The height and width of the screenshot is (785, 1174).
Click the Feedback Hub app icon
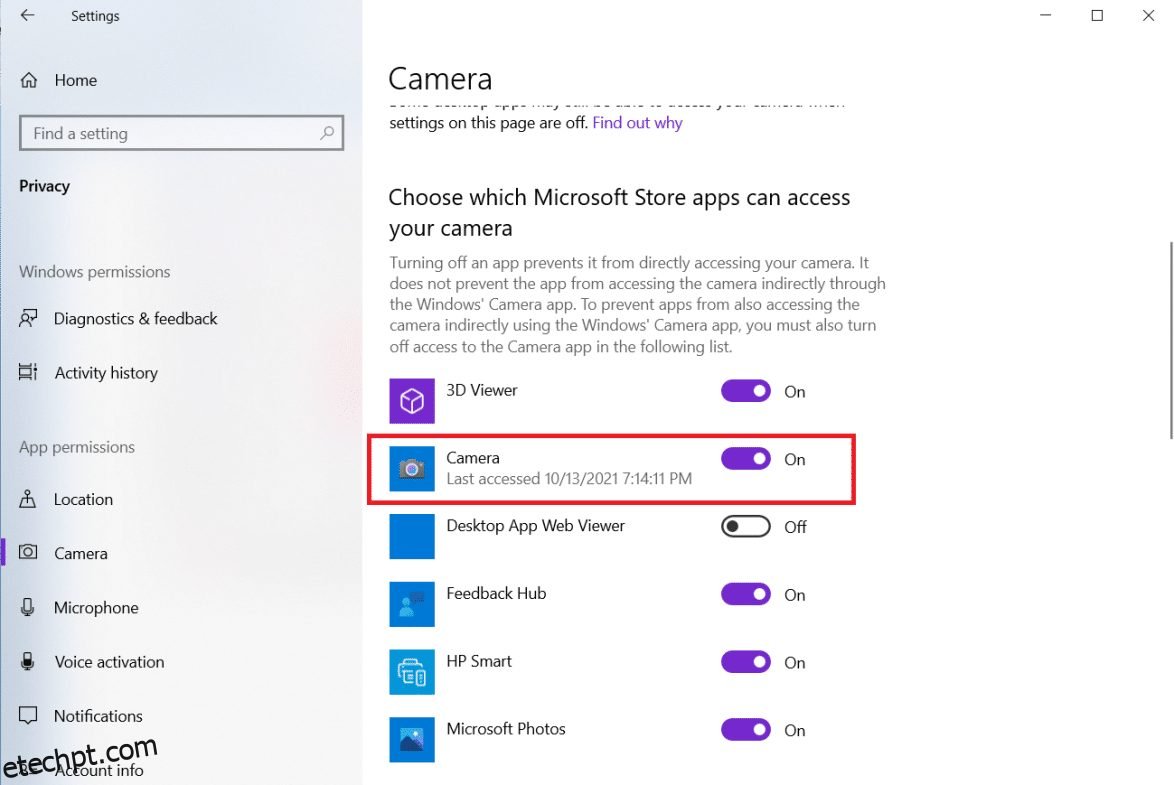[x=412, y=604]
